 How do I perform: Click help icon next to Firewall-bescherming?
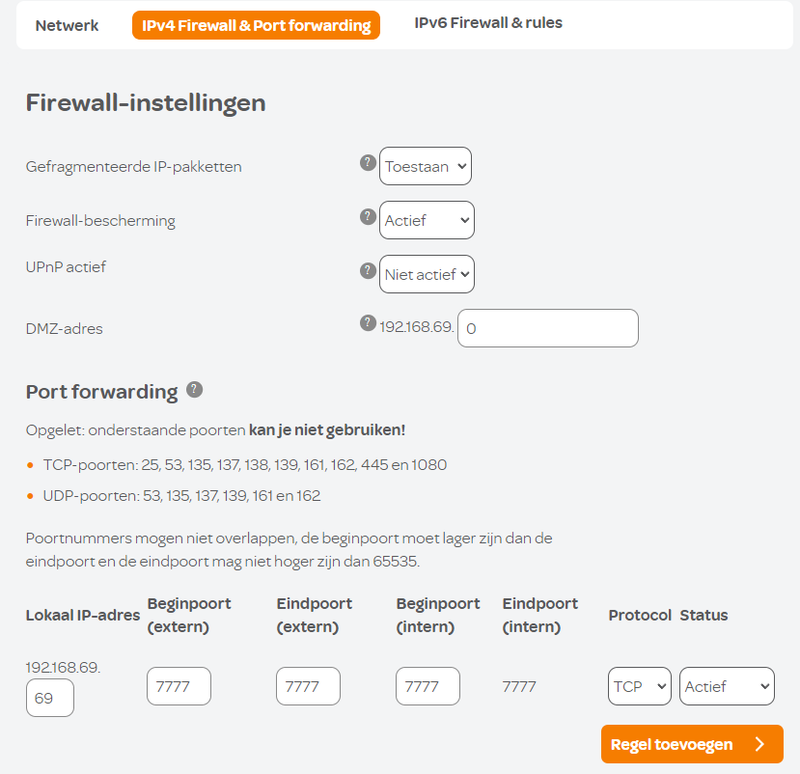point(367,217)
